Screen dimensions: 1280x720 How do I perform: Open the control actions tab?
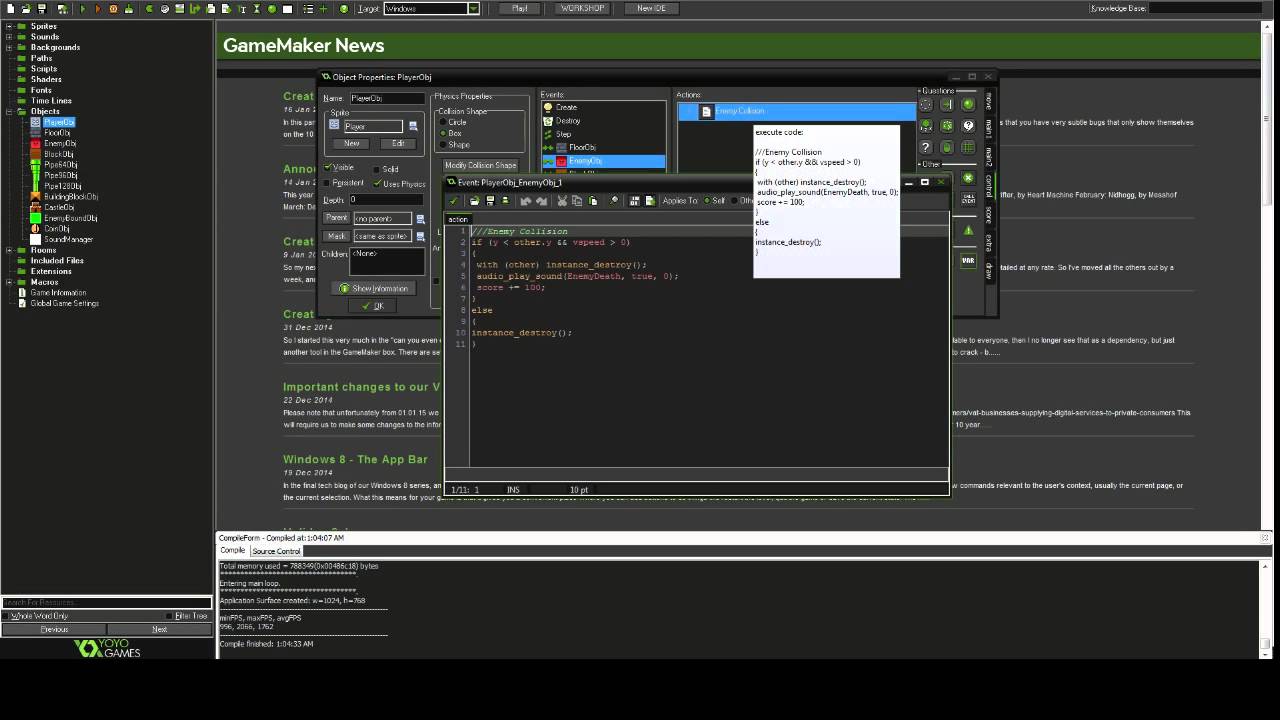click(989, 185)
